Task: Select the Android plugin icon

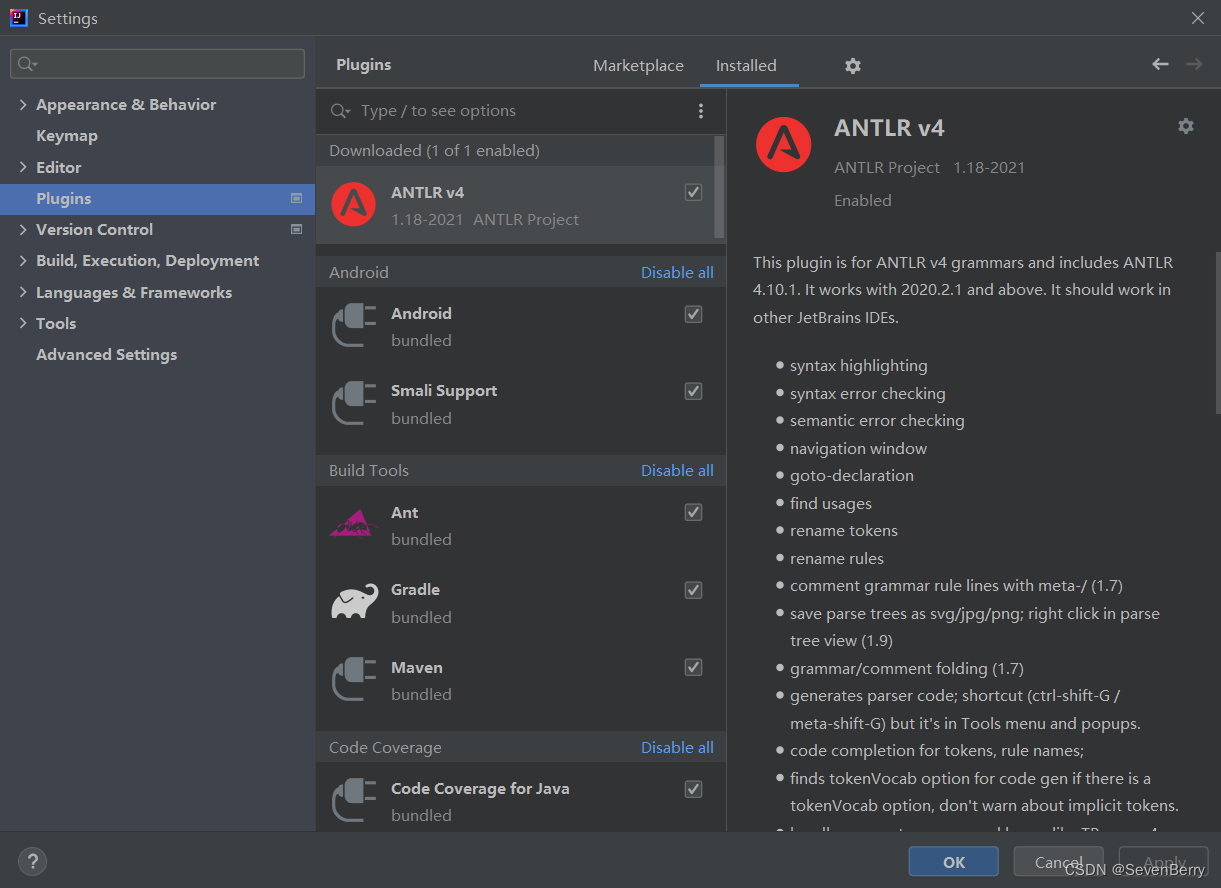Action: click(352, 325)
